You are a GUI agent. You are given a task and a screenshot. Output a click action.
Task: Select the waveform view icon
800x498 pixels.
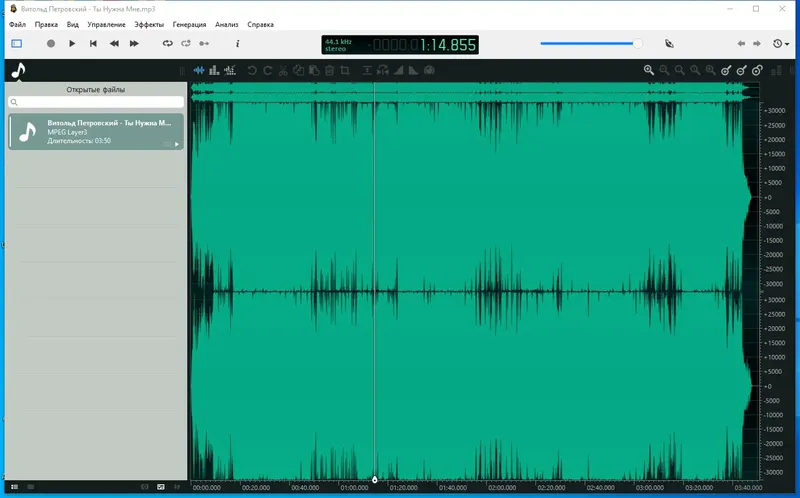click(199, 70)
